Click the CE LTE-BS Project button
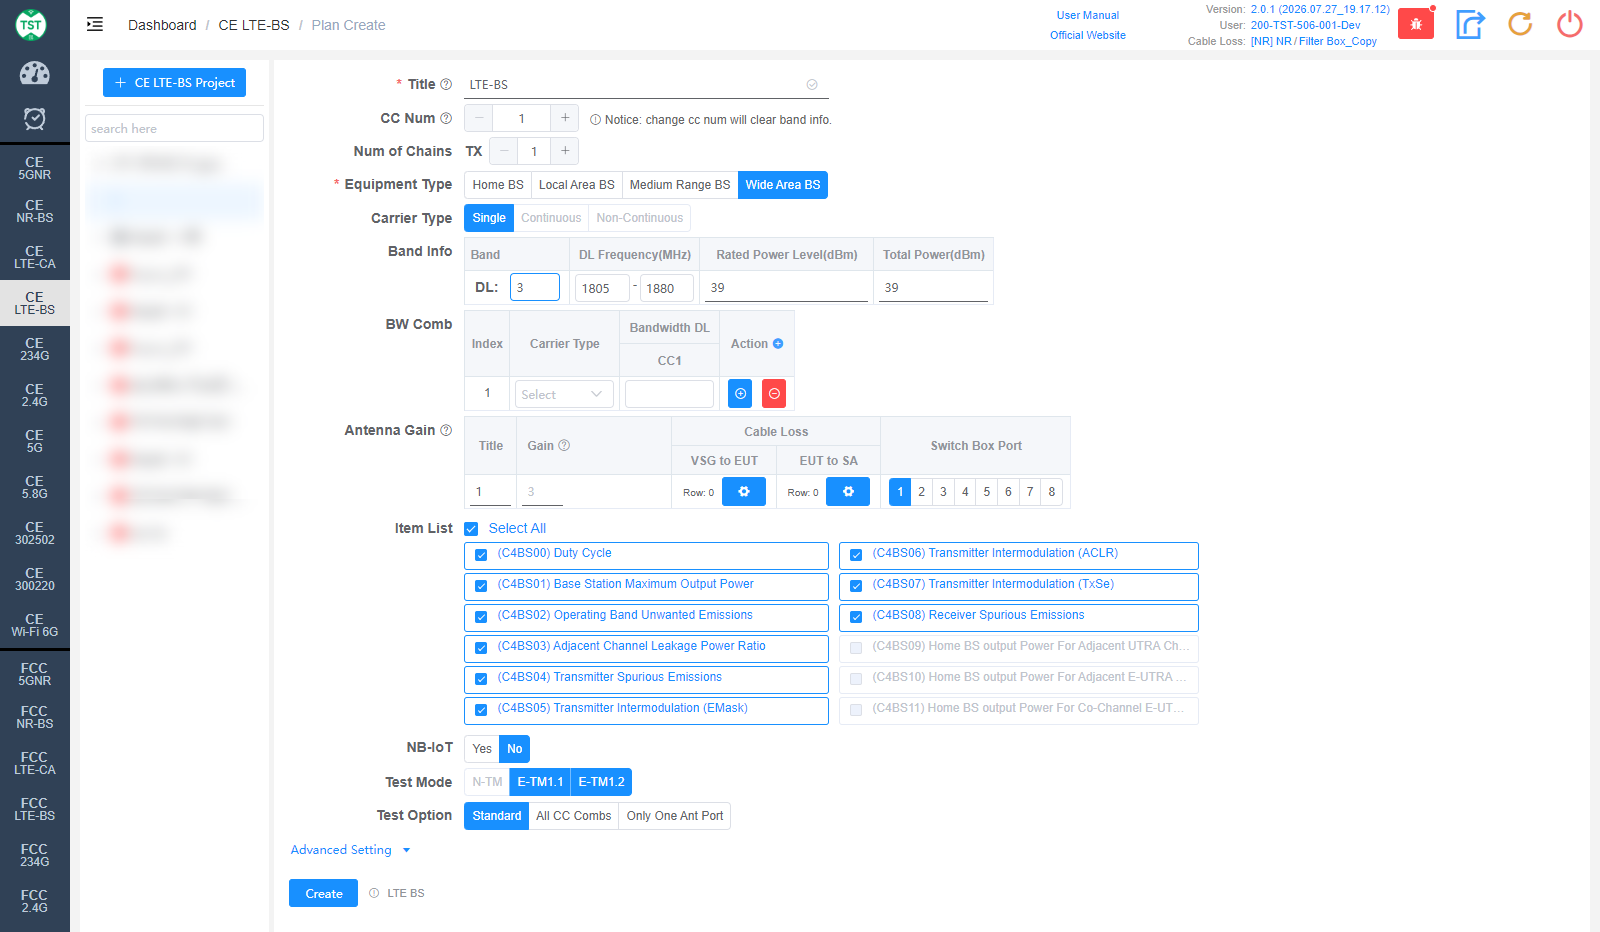1600x932 pixels. [x=174, y=83]
